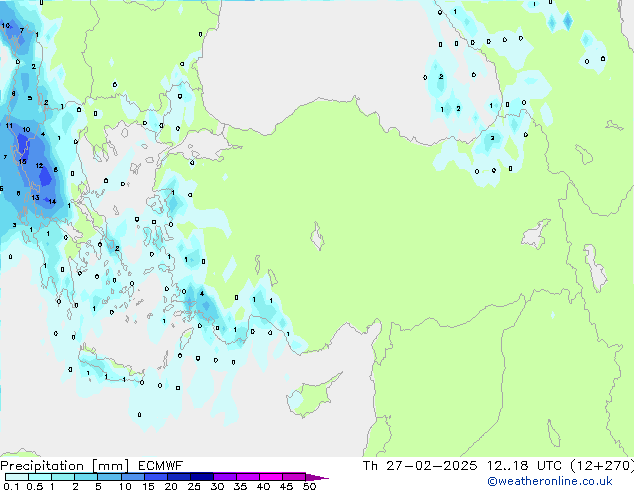Select the 30–35 mm purple legend swatch
634x490 pixels.
click(x=224, y=477)
